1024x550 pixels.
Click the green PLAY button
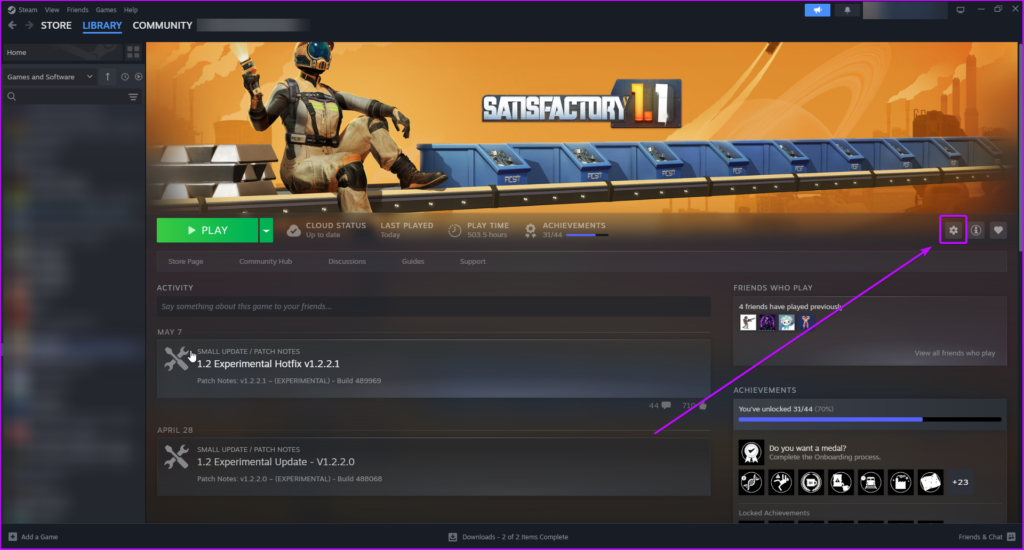point(207,230)
